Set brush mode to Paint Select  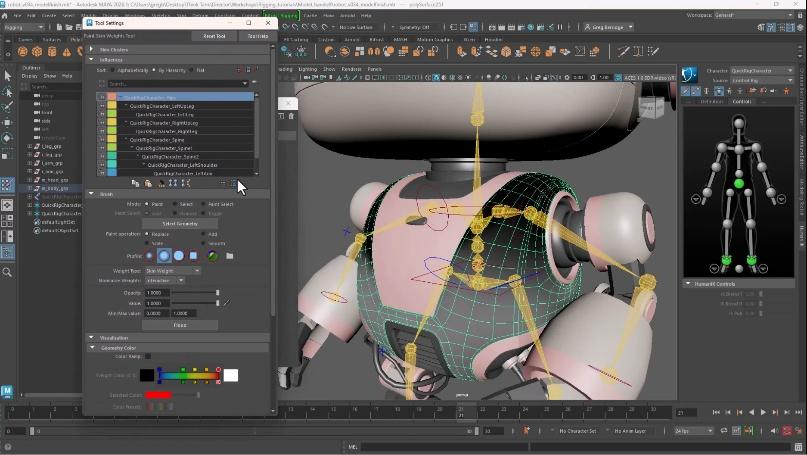pyautogui.click(x=204, y=204)
